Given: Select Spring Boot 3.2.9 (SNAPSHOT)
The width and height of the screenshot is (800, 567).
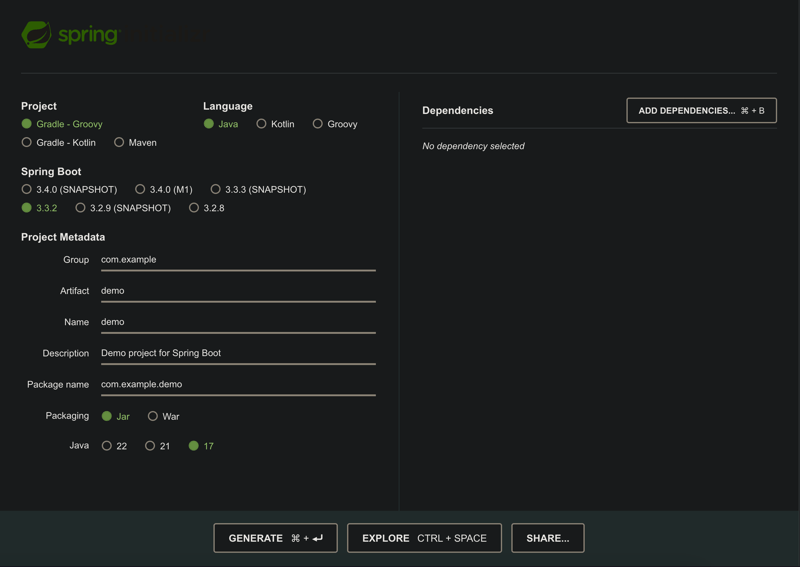Looking at the screenshot, I should coord(123,208).
